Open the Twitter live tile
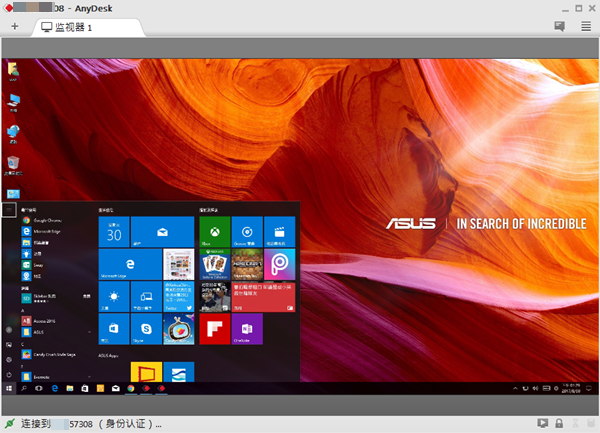600x433 pixels. click(x=179, y=296)
